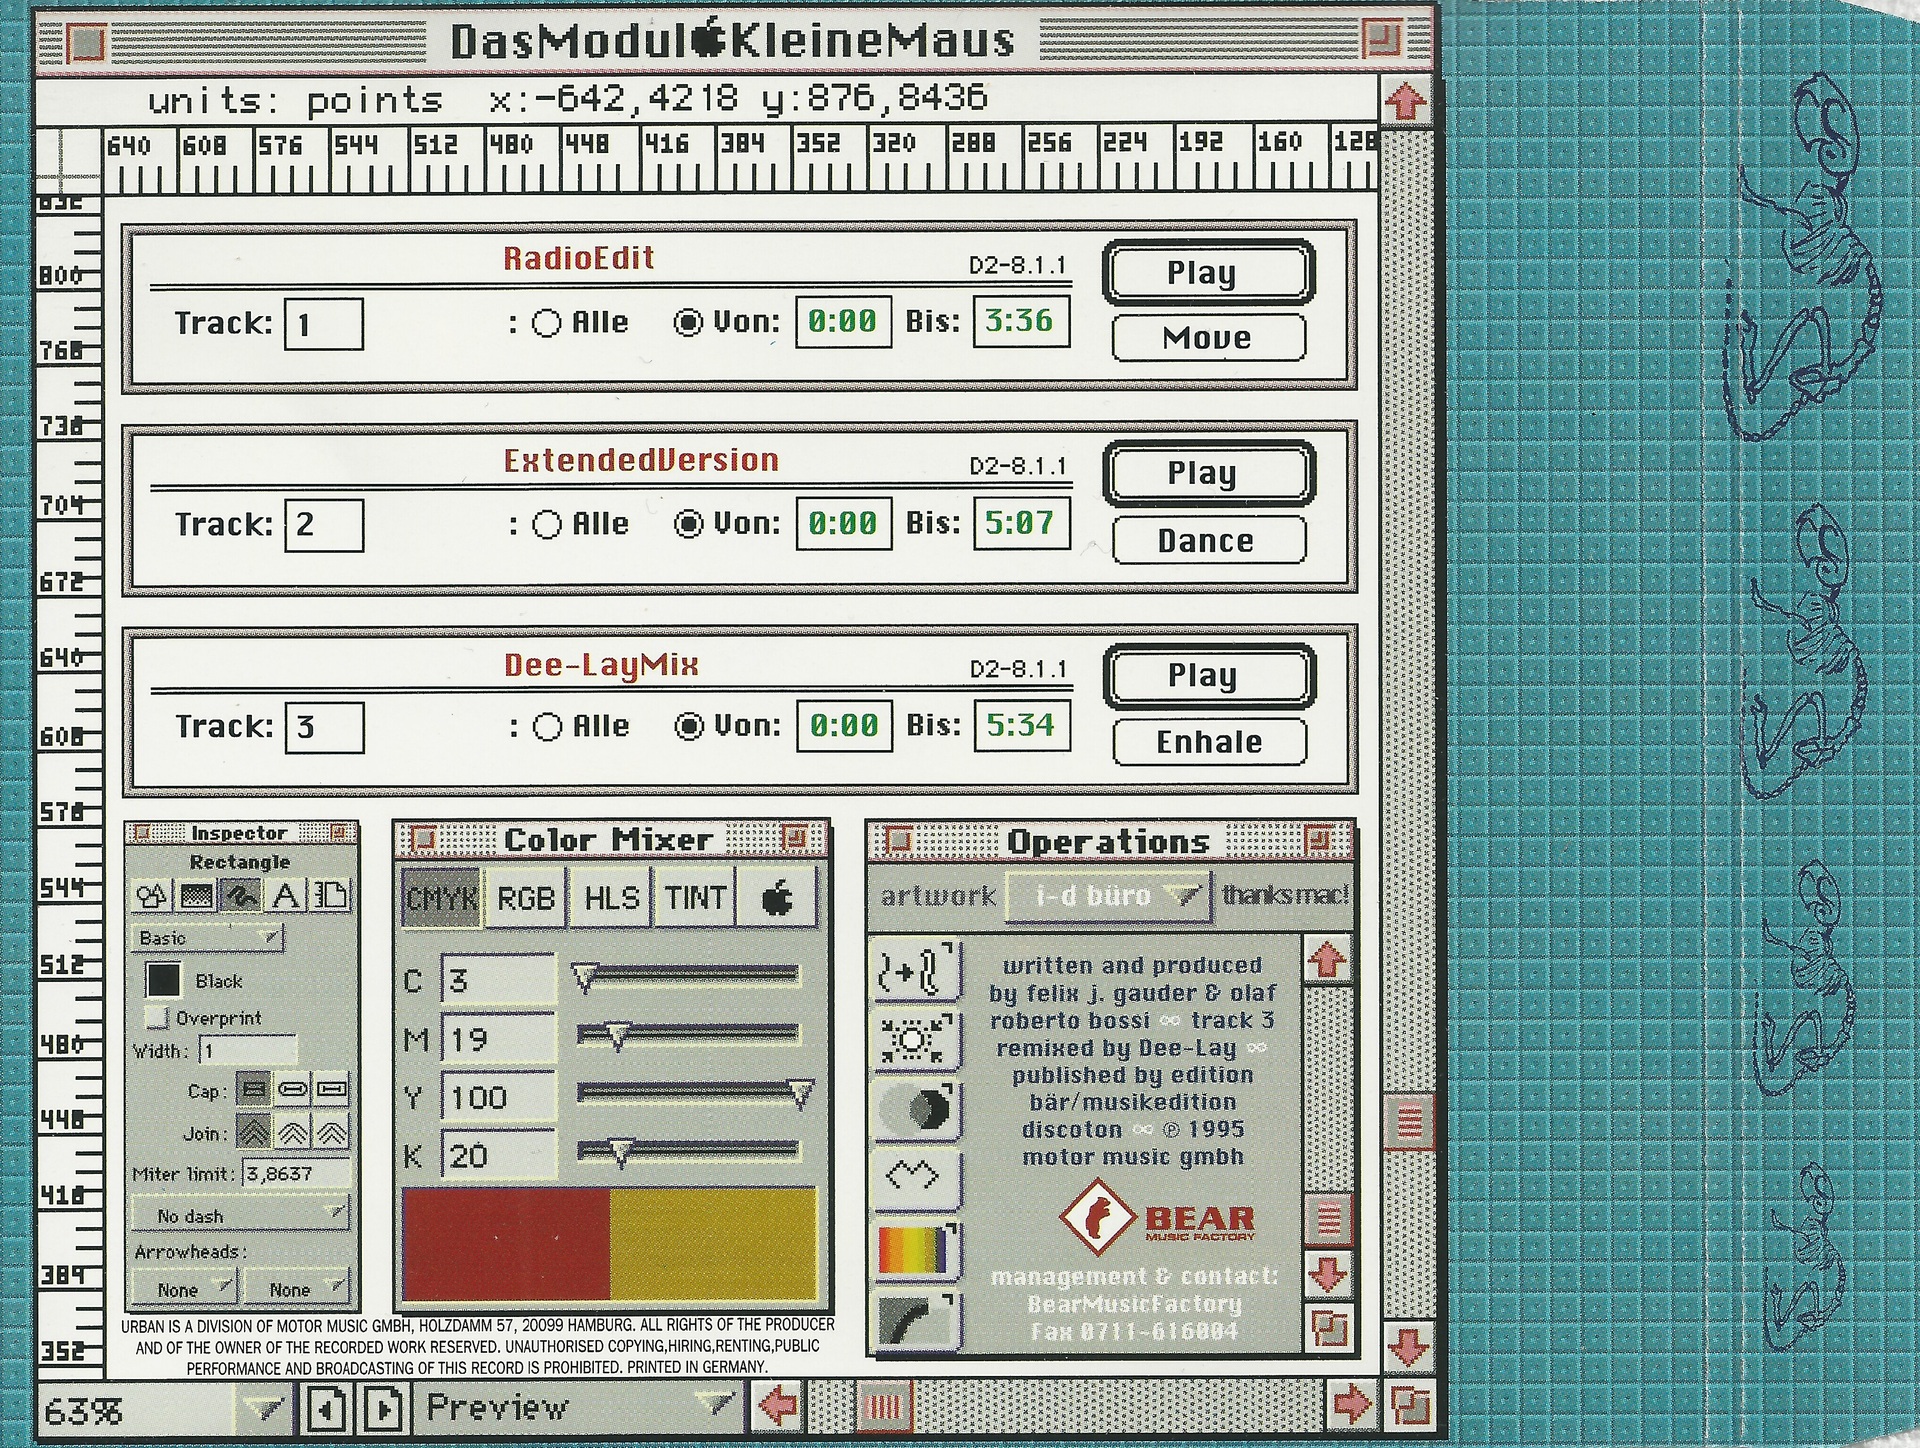The width and height of the screenshot is (1920, 1448).
Task: Click the black stroke color swatch
Action: point(163,979)
